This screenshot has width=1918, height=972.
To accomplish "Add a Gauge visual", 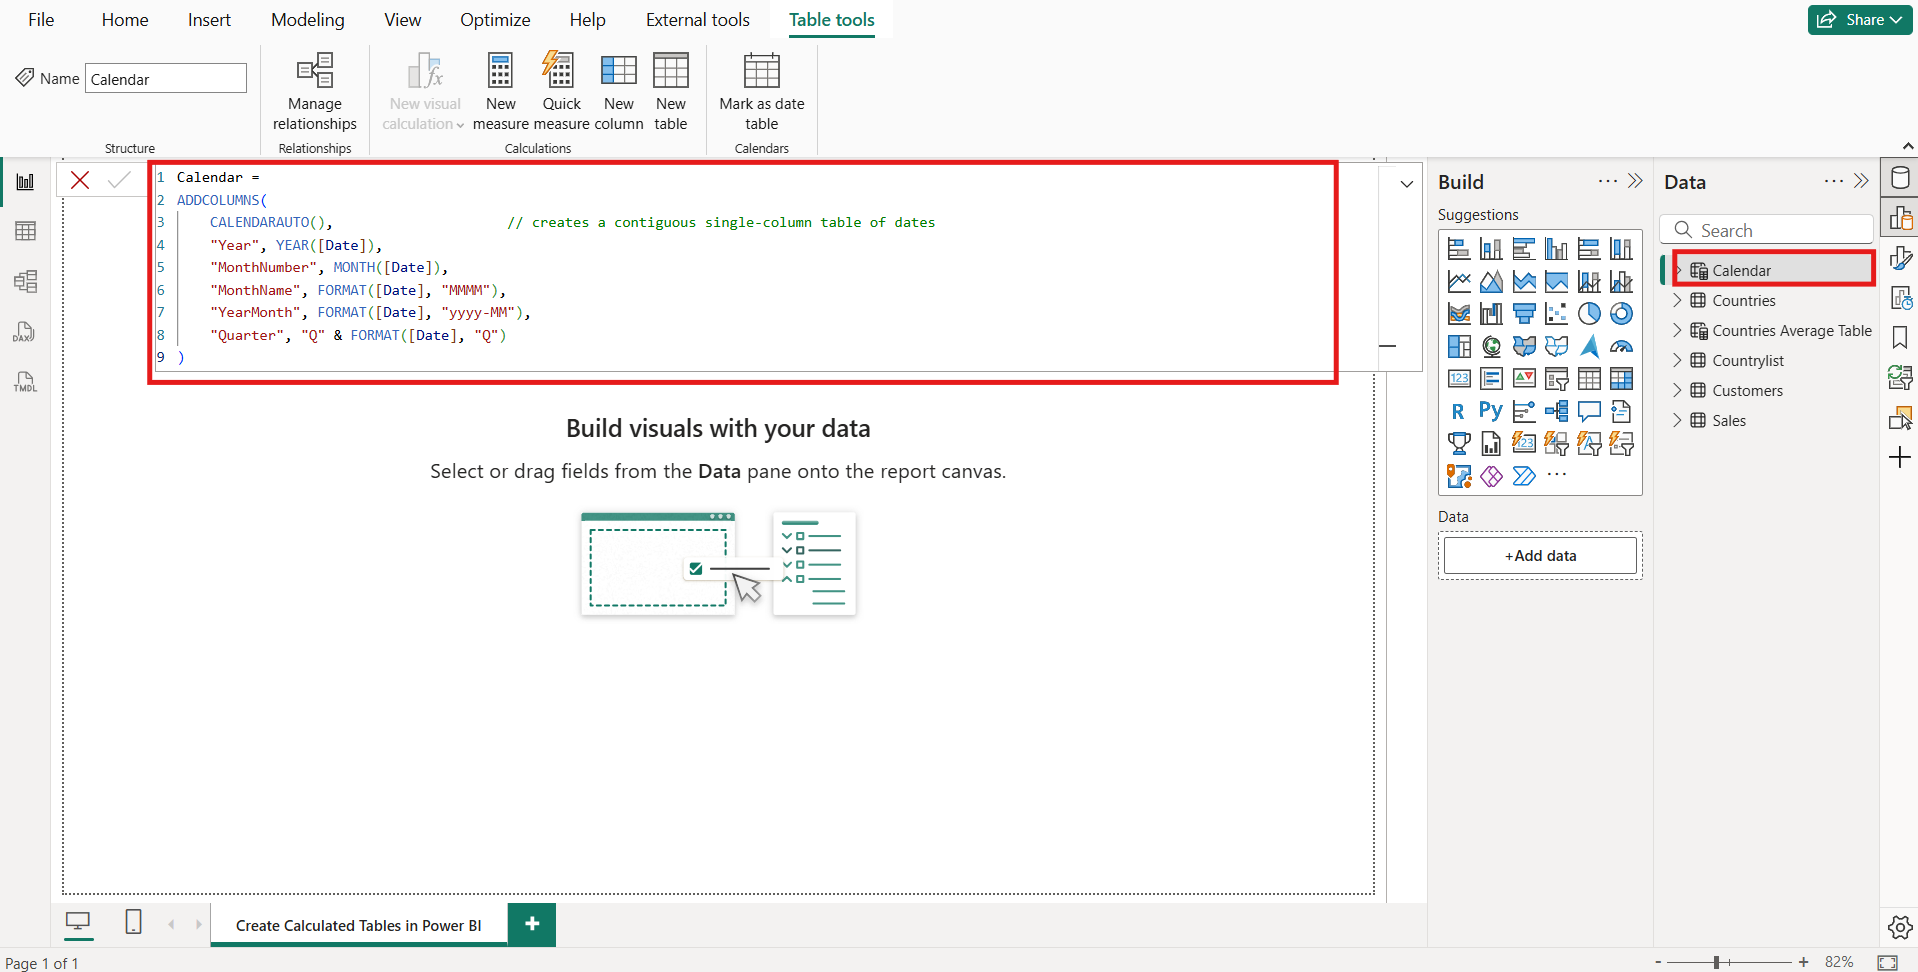I will 1621,347.
